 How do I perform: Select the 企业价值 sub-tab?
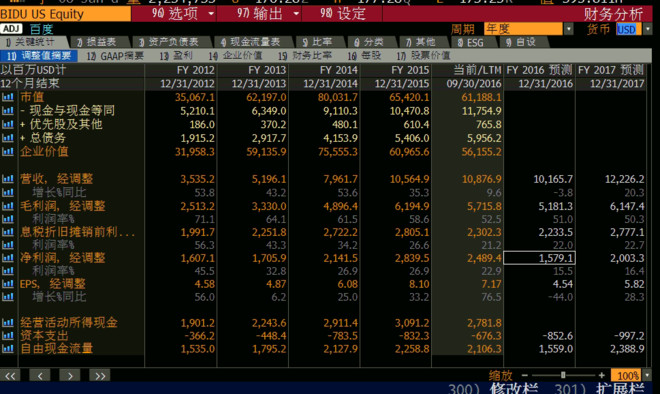tap(235, 56)
